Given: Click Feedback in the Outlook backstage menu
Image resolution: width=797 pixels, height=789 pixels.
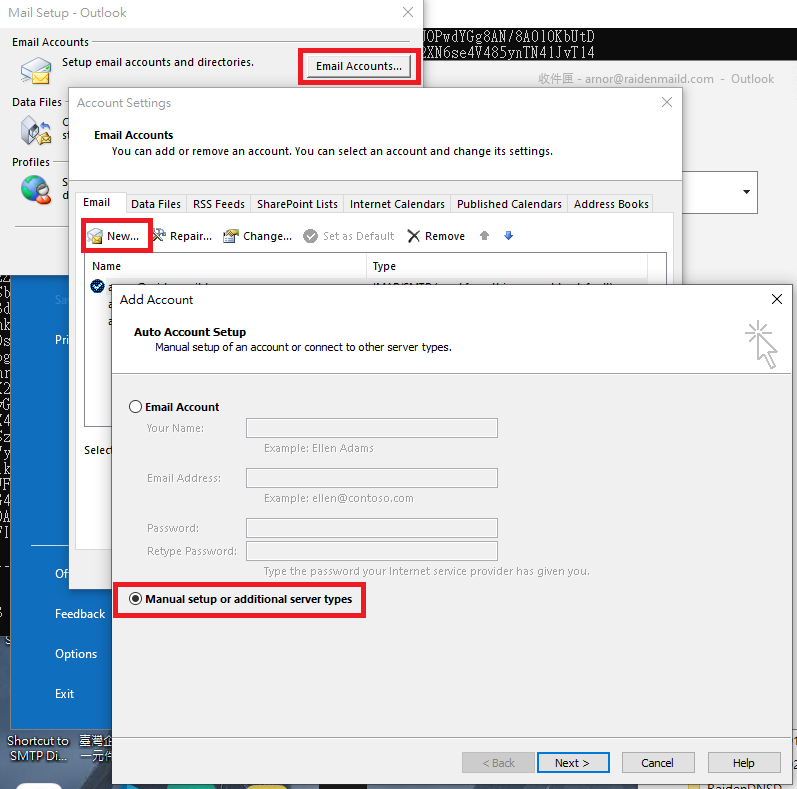Looking at the screenshot, I should pyautogui.click(x=80, y=614).
